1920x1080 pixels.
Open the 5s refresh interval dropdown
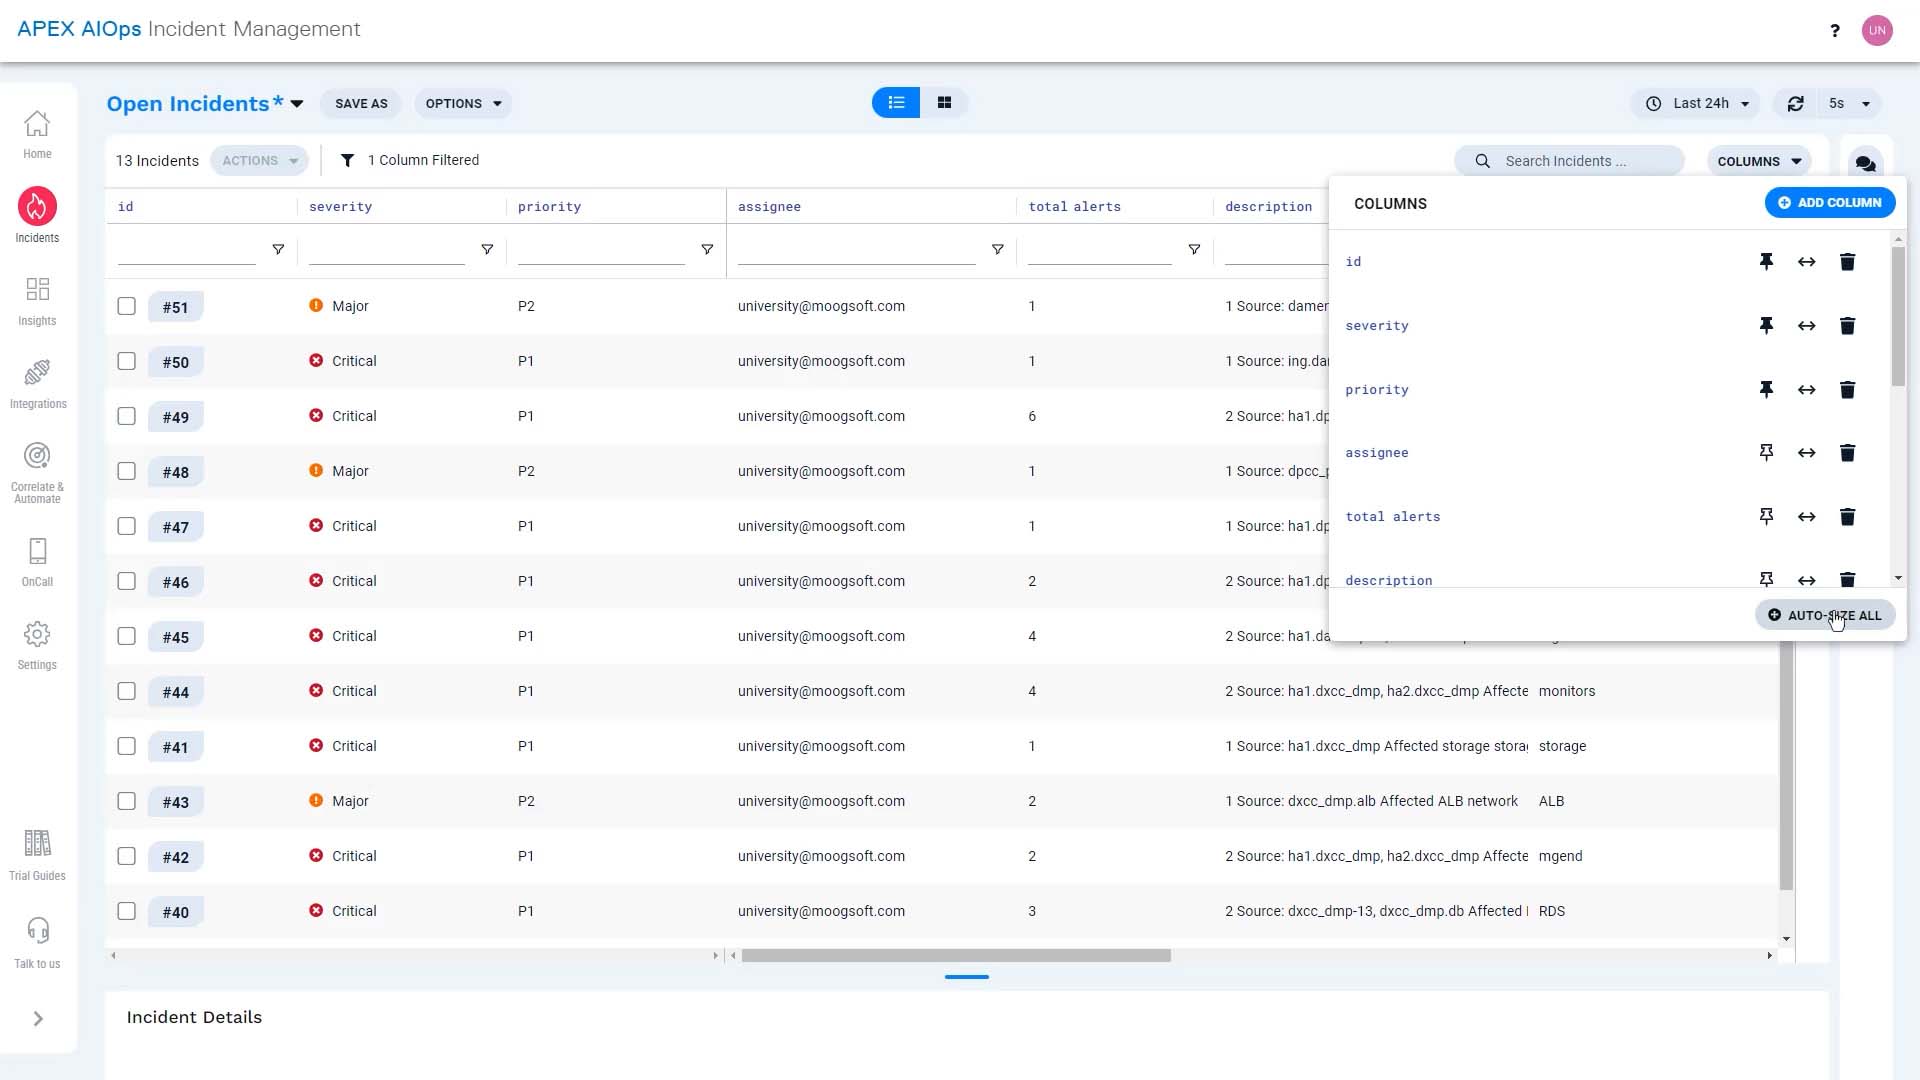click(x=1849, y=104)
